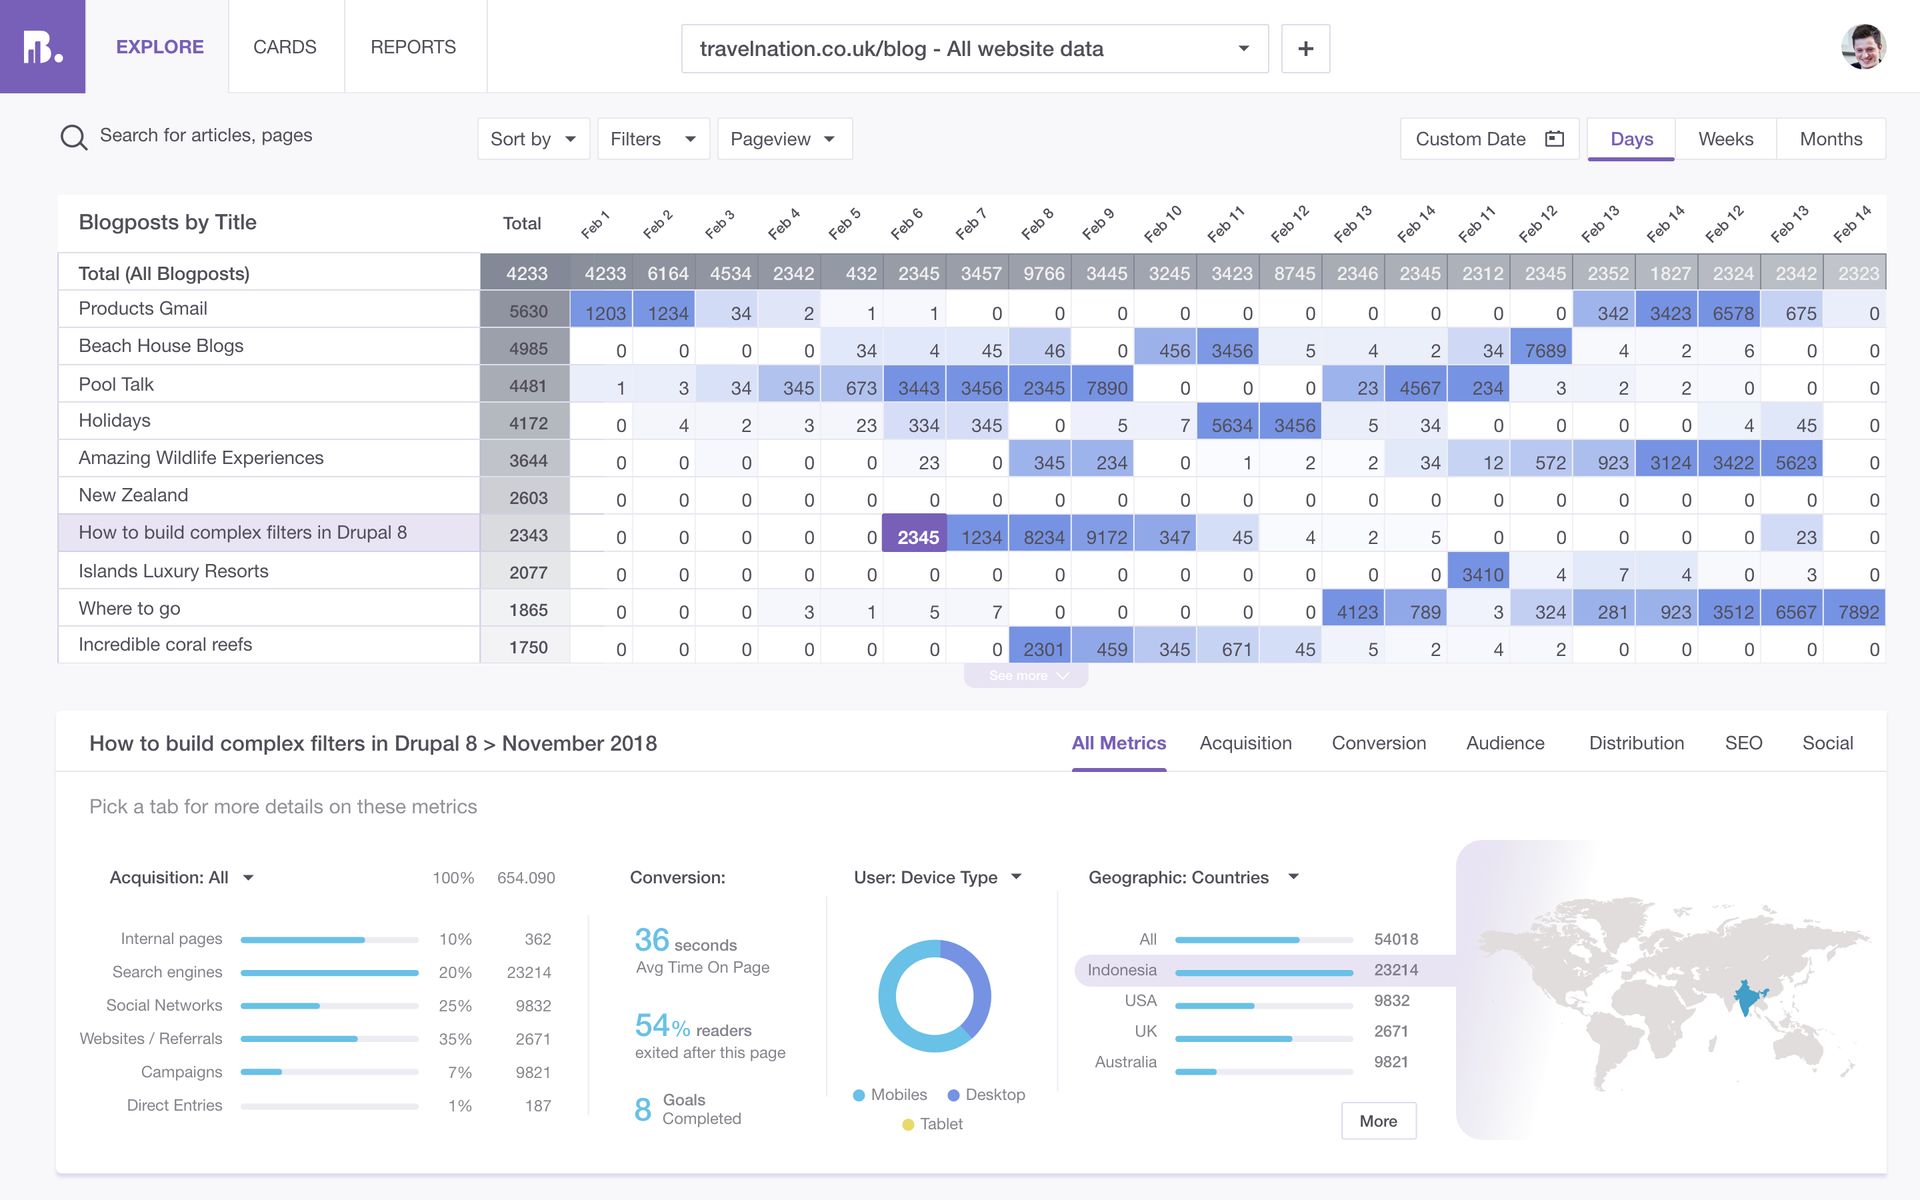1920x1200 pixels.
Task: Select Weeks view toggle
Action: click(x=1726, y=137)
